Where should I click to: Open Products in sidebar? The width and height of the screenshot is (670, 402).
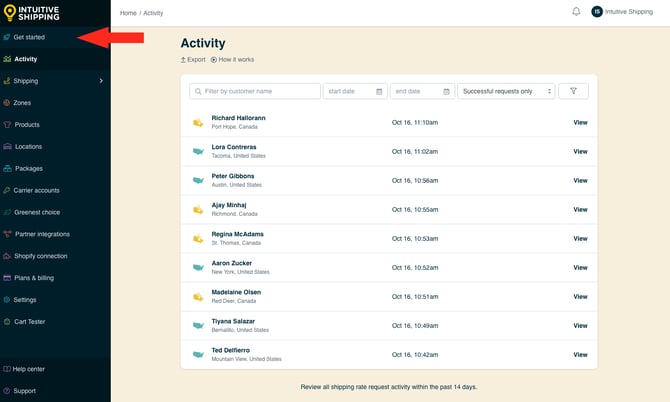[27, 125]
